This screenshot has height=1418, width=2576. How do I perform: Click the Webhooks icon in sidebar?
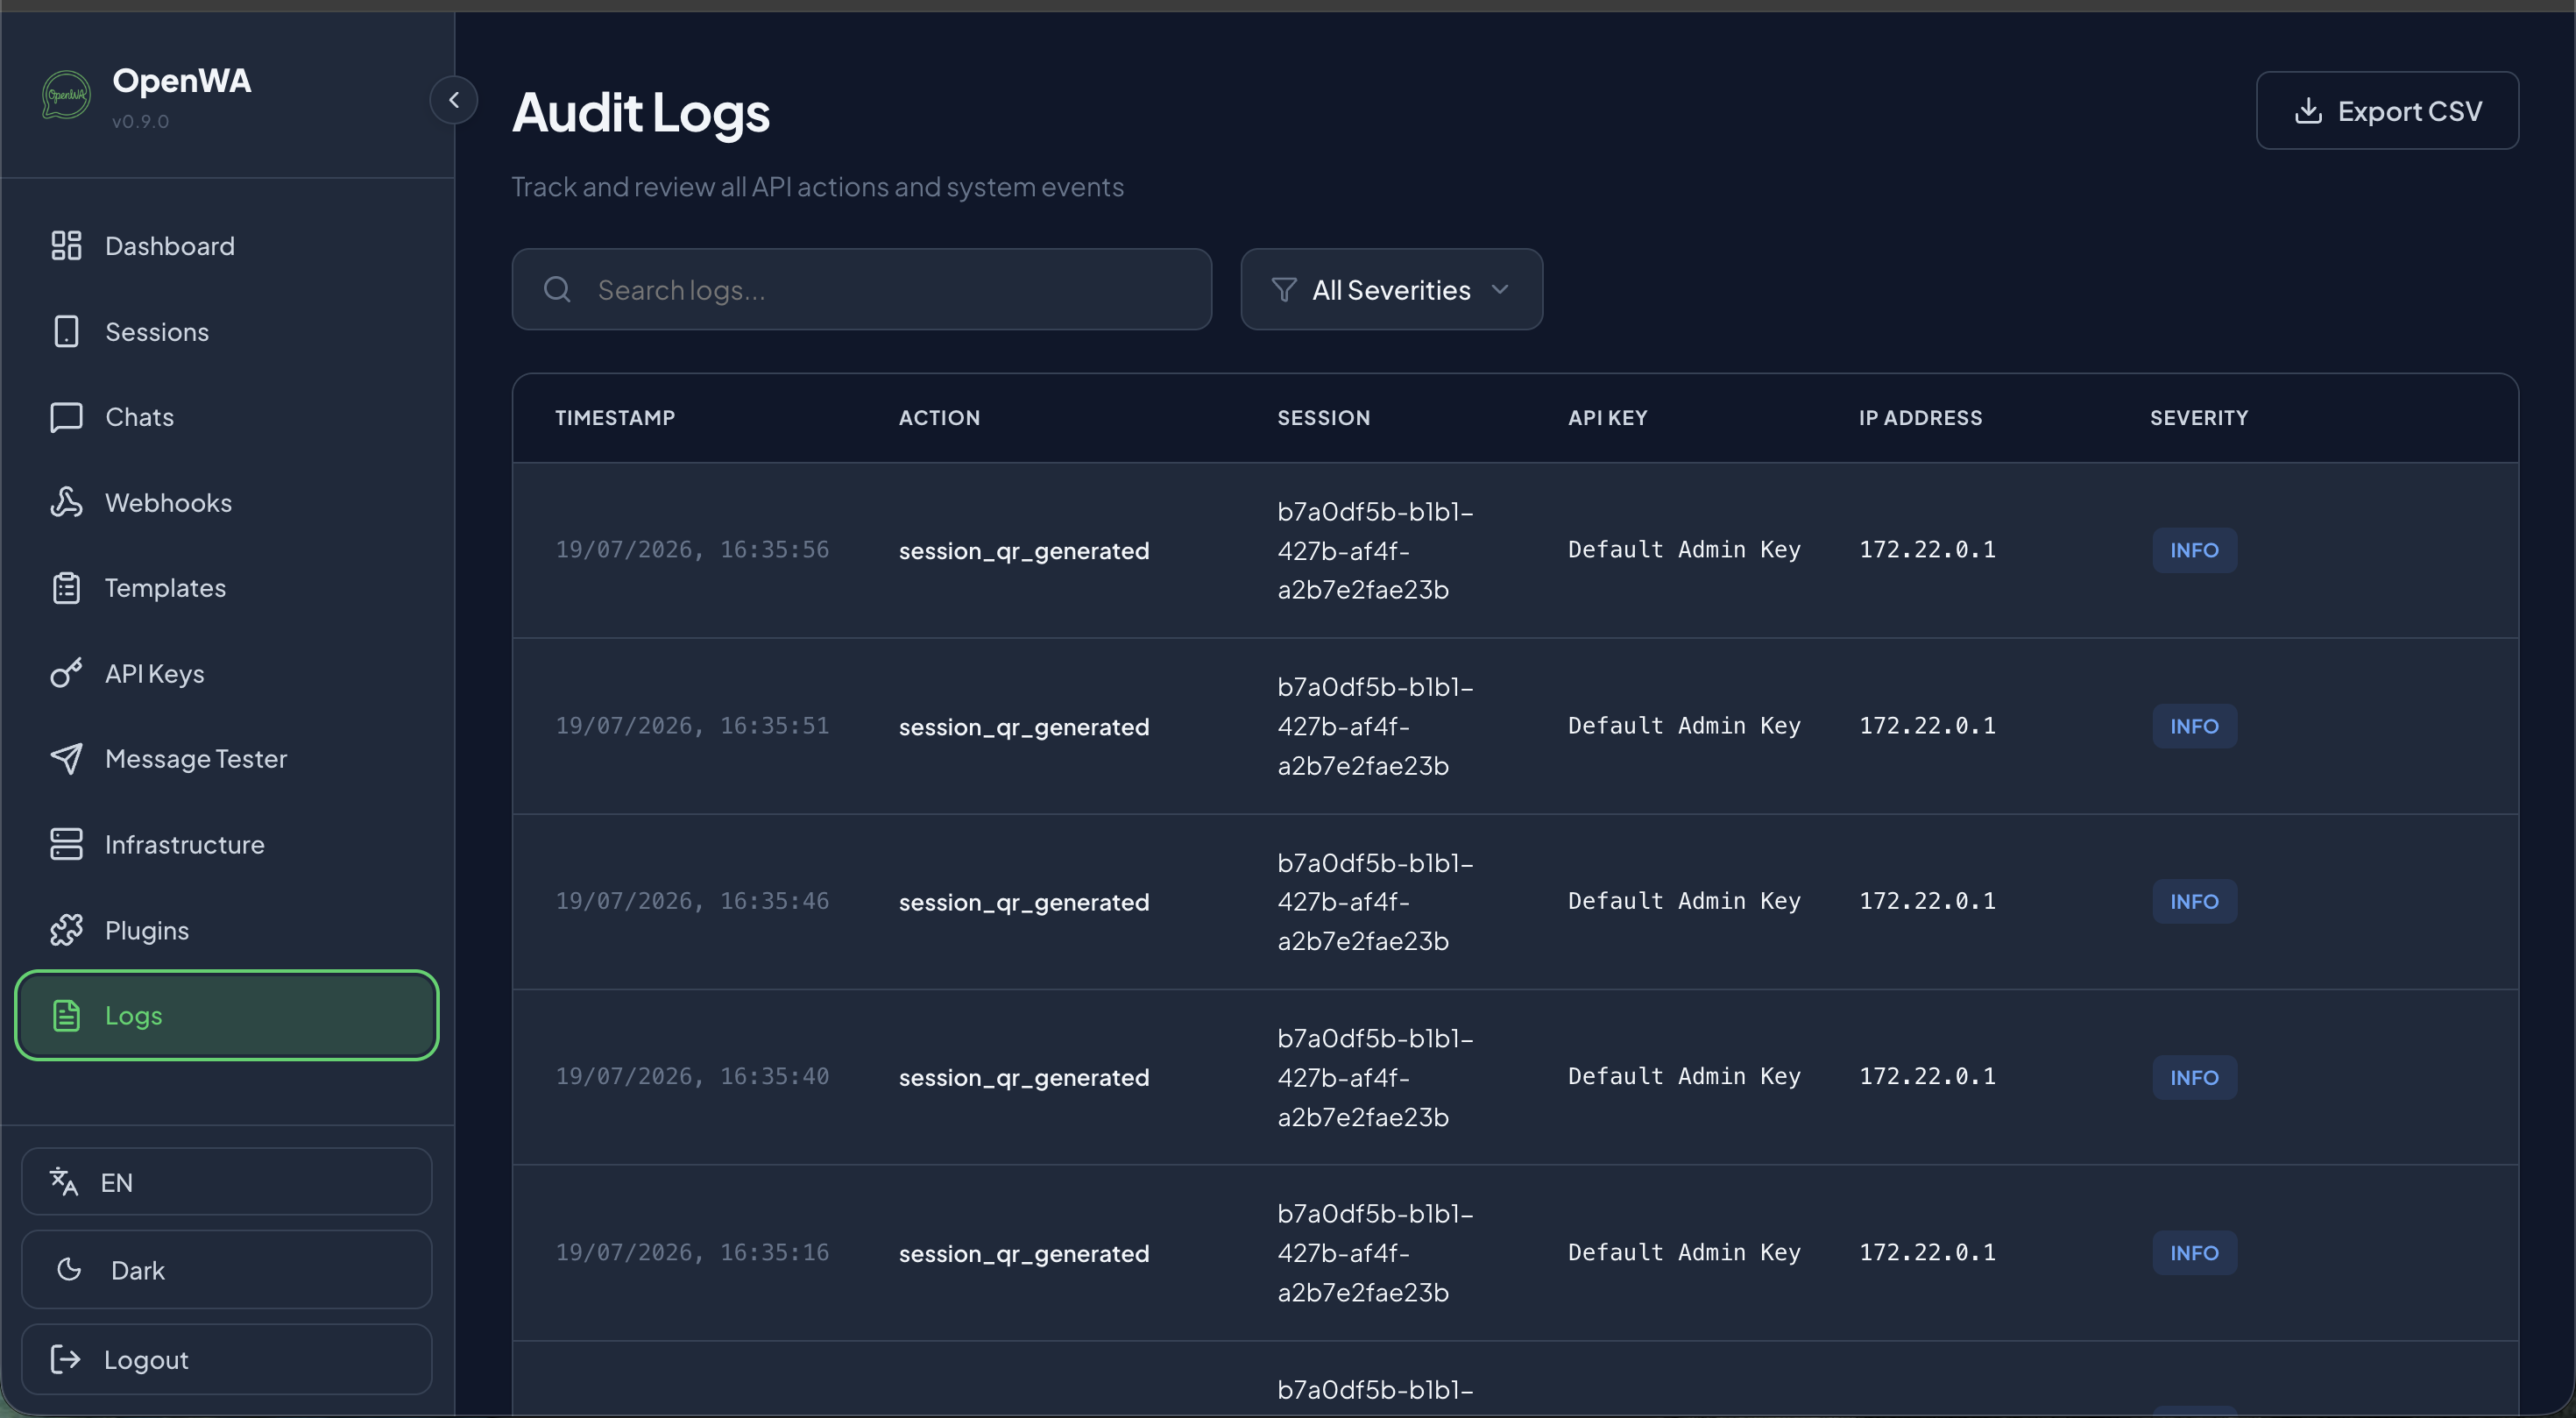coord(66,502)
